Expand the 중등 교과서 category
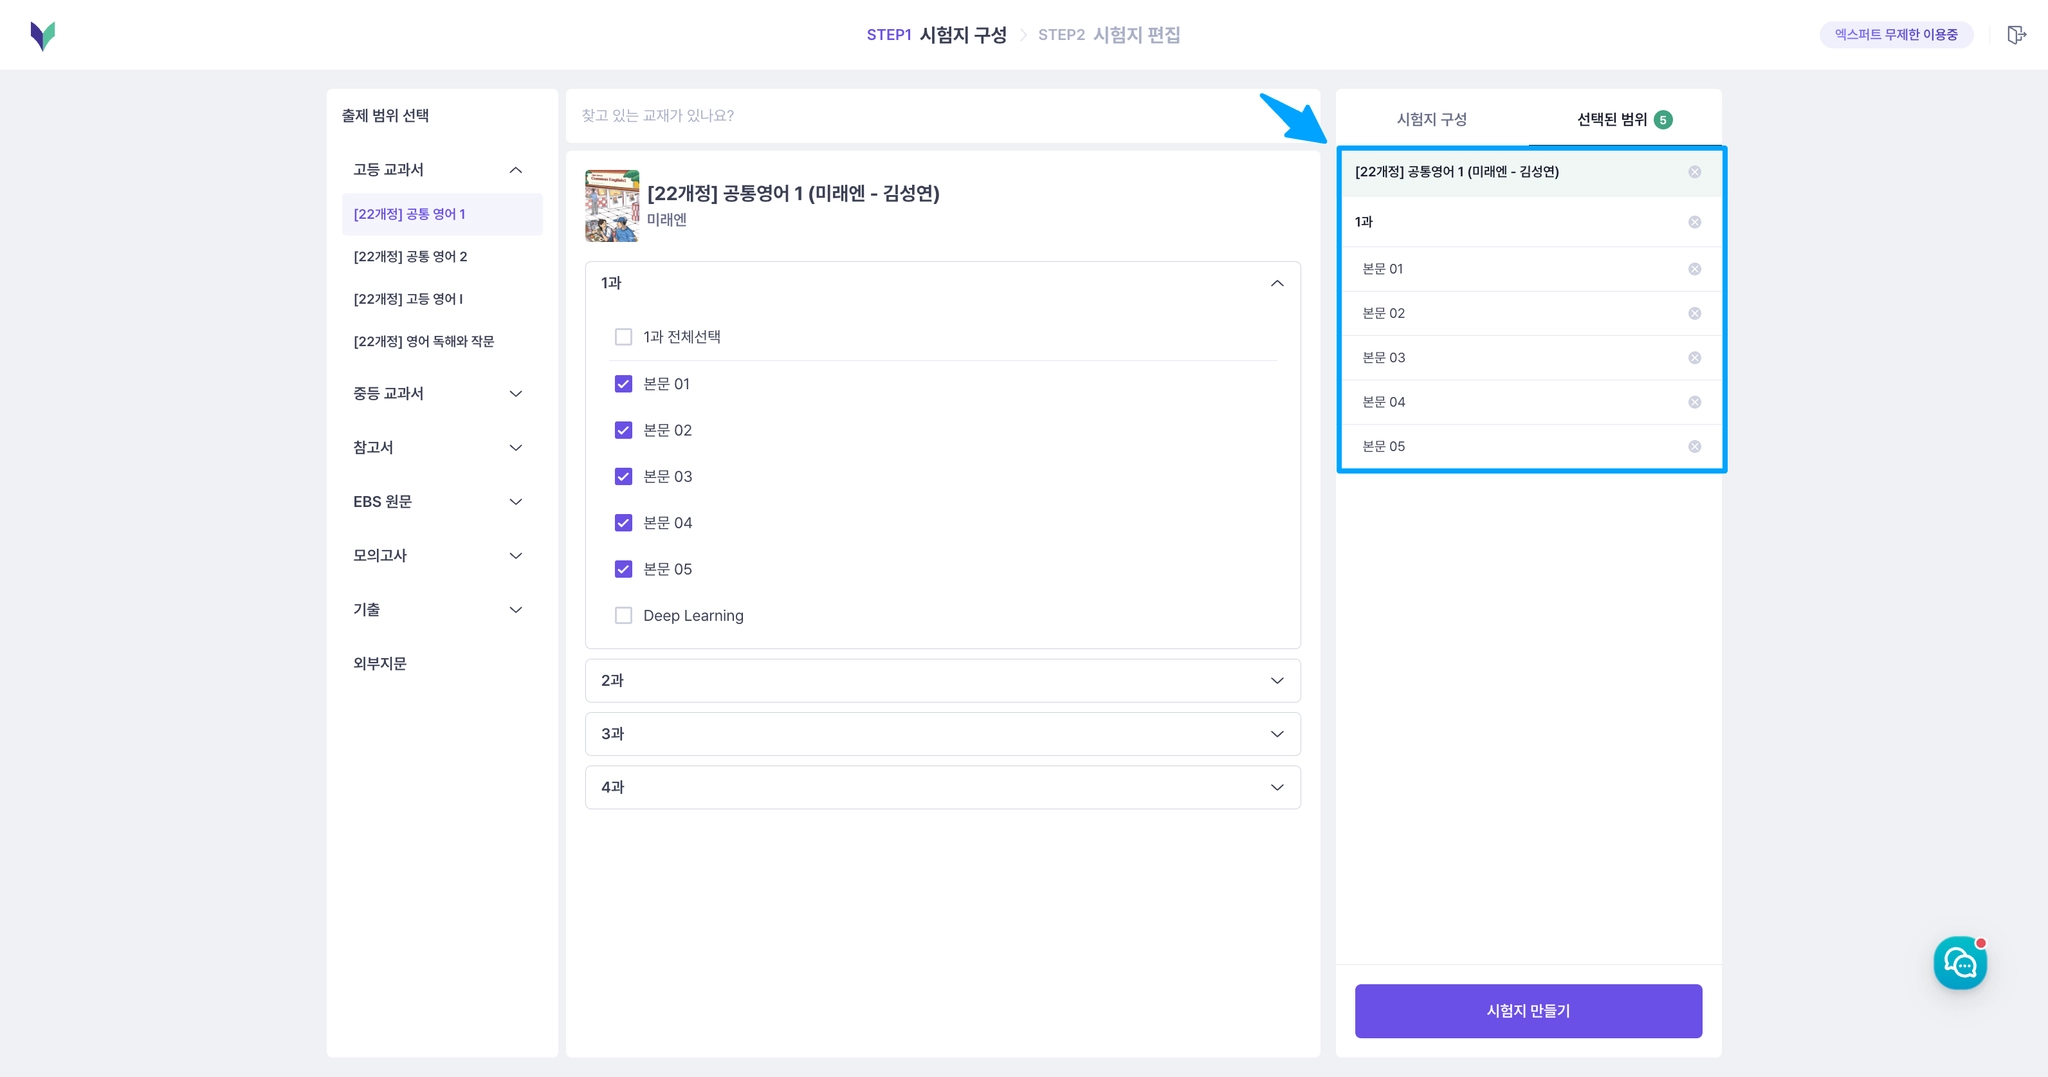The width and height of the screenshot is (2048, 1077). [x=437, y=394]
